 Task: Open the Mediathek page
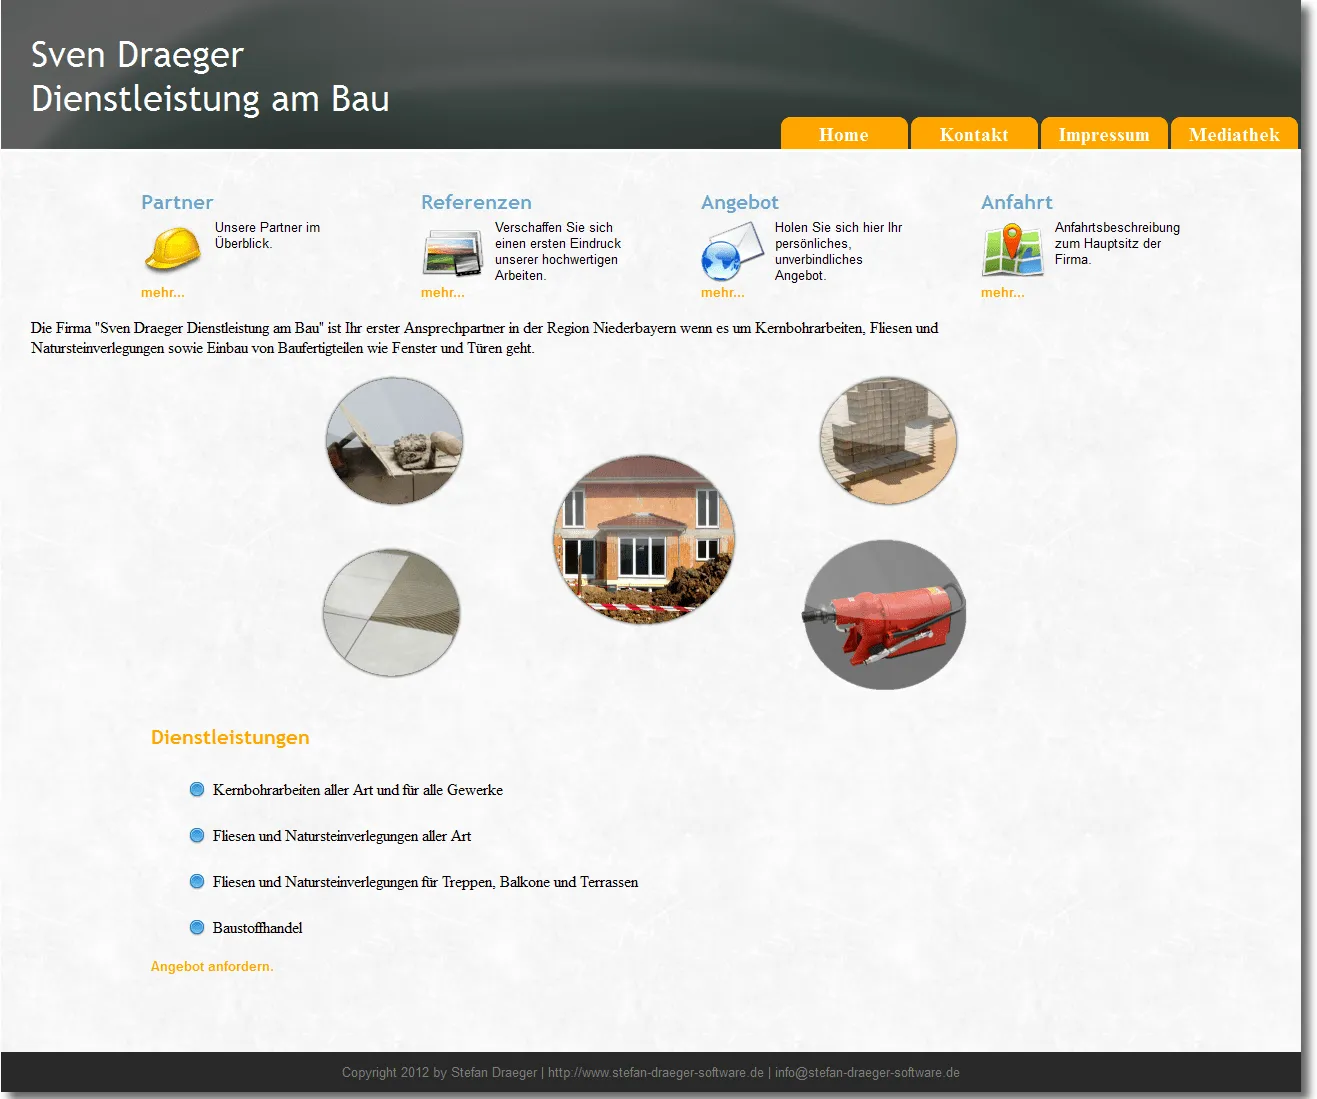(1234, 133)
